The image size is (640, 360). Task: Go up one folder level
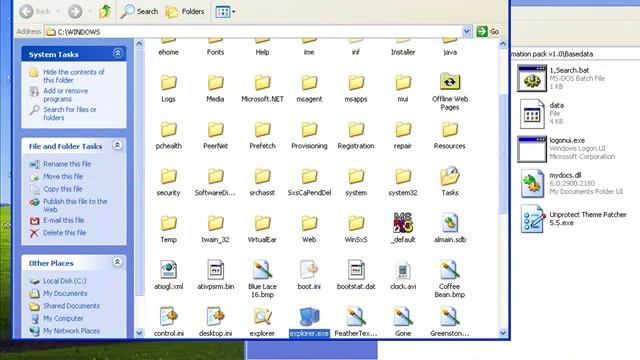coord(105,11)
